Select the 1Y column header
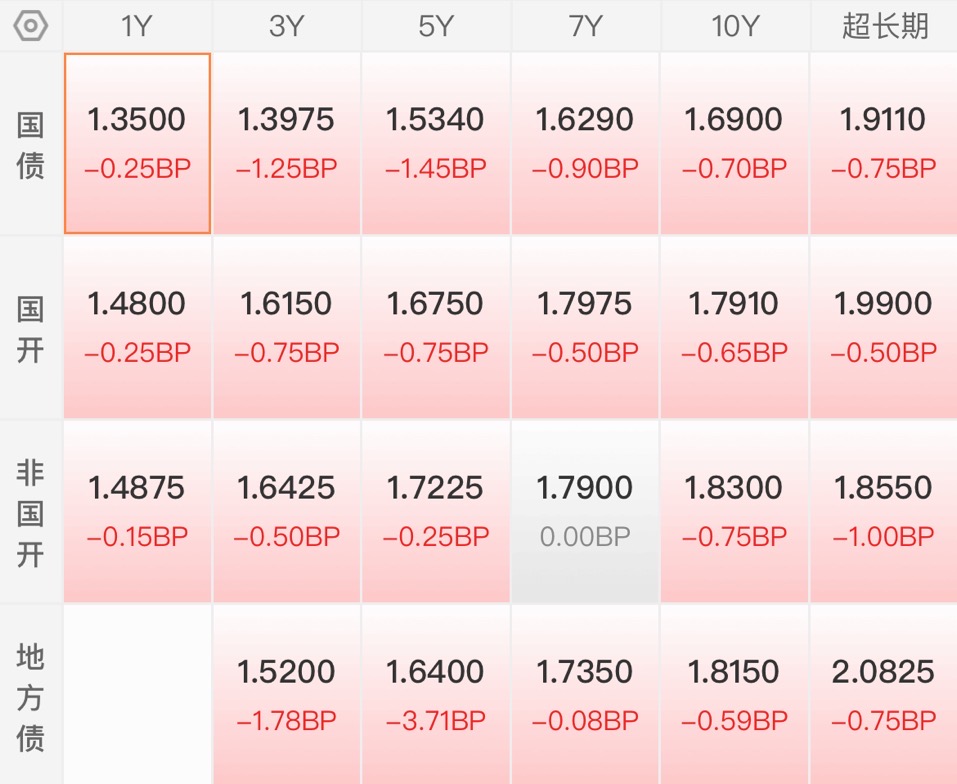The width and height of the screenshot is (957, 784). [137, 26]
